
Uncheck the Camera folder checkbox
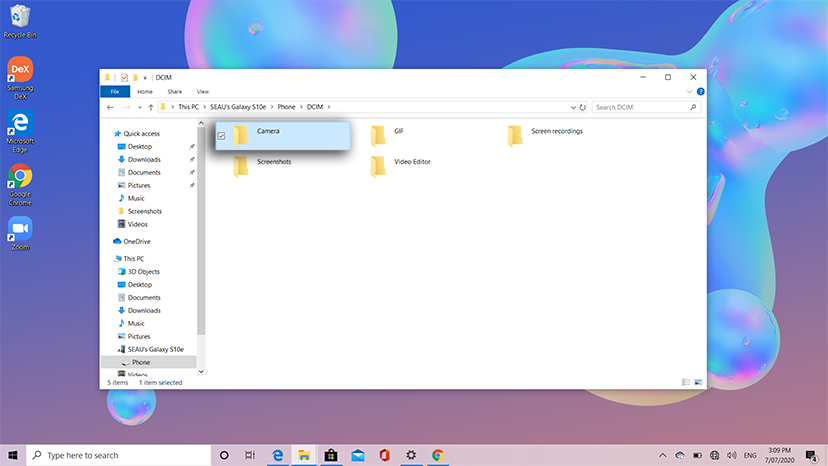221,136
